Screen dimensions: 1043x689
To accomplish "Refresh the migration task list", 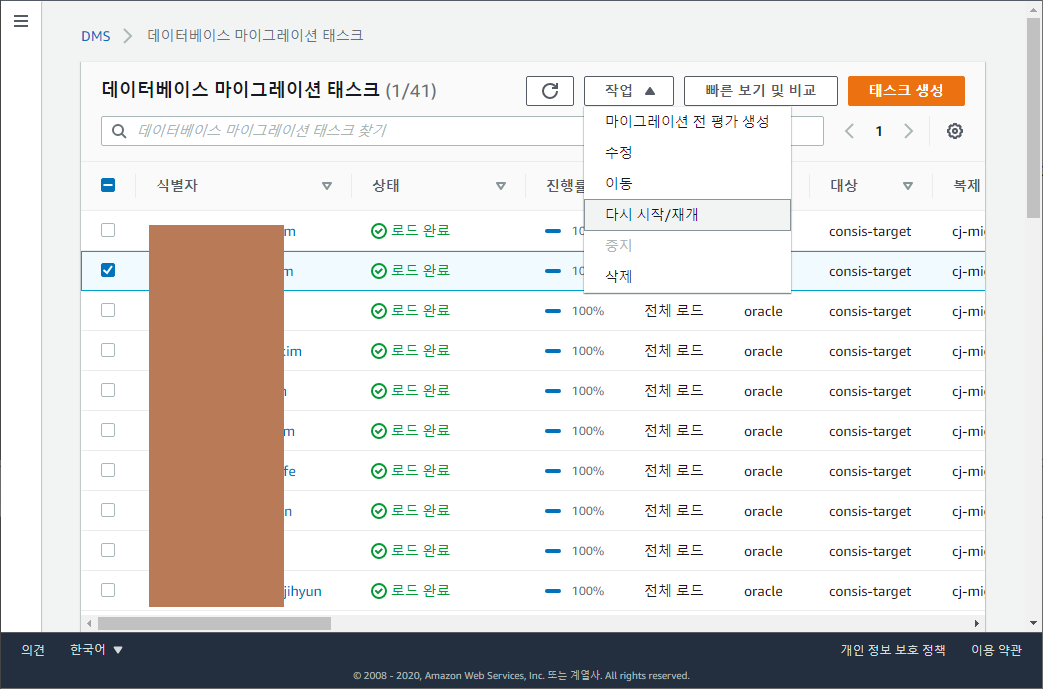I will (549, 90).
